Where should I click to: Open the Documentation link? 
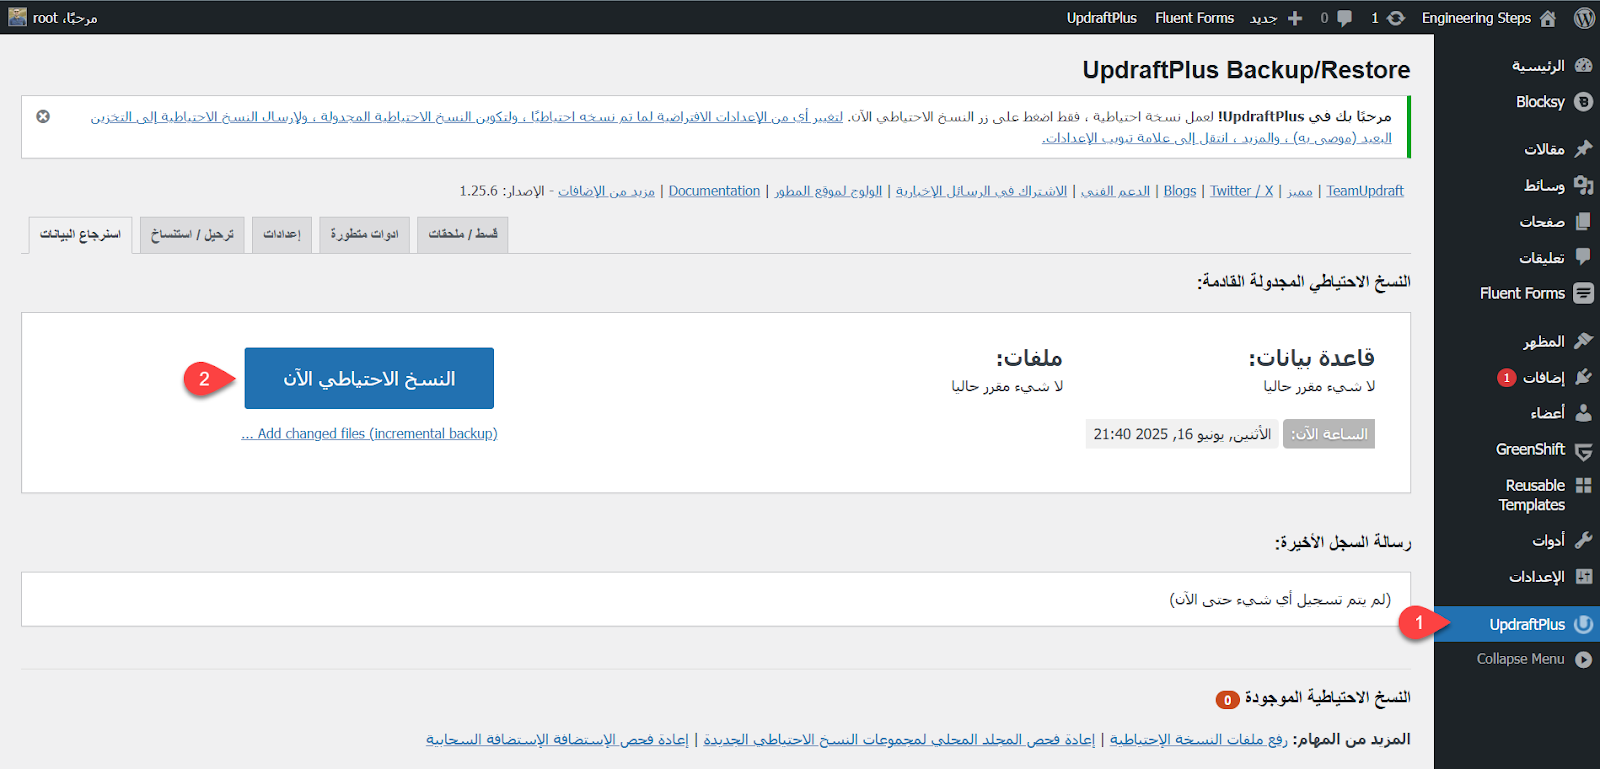(x=714, y=191)
